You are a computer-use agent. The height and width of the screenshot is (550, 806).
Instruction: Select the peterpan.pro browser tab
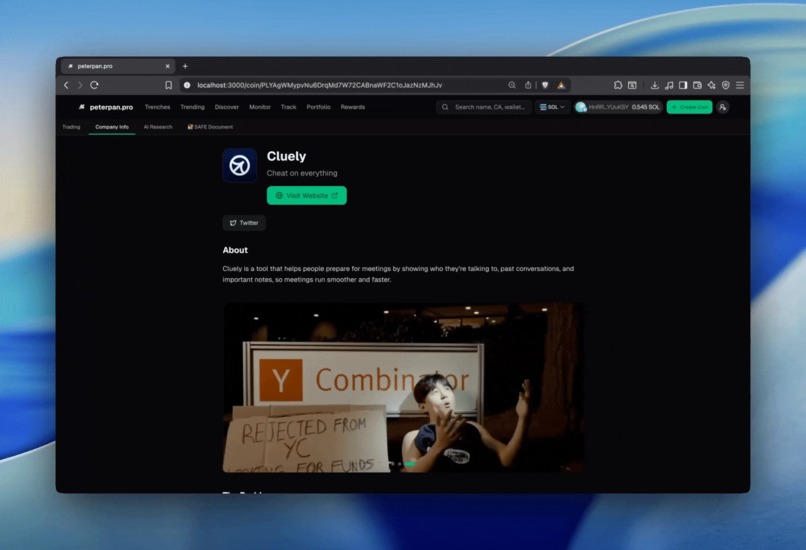(x=118, y=66)
